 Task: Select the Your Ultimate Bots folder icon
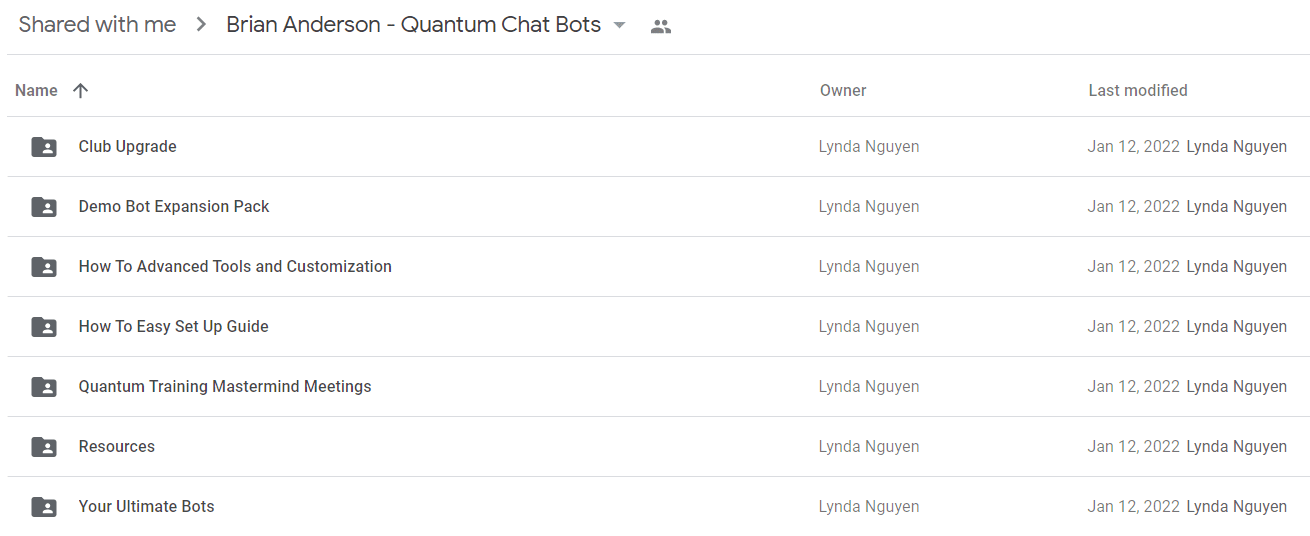(x=44, y=507)
